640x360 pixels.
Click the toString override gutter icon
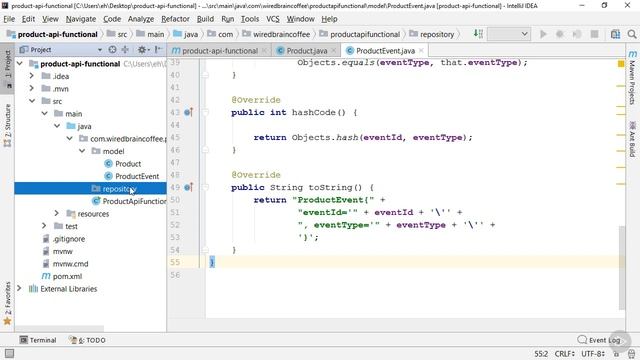click(188, 187)
